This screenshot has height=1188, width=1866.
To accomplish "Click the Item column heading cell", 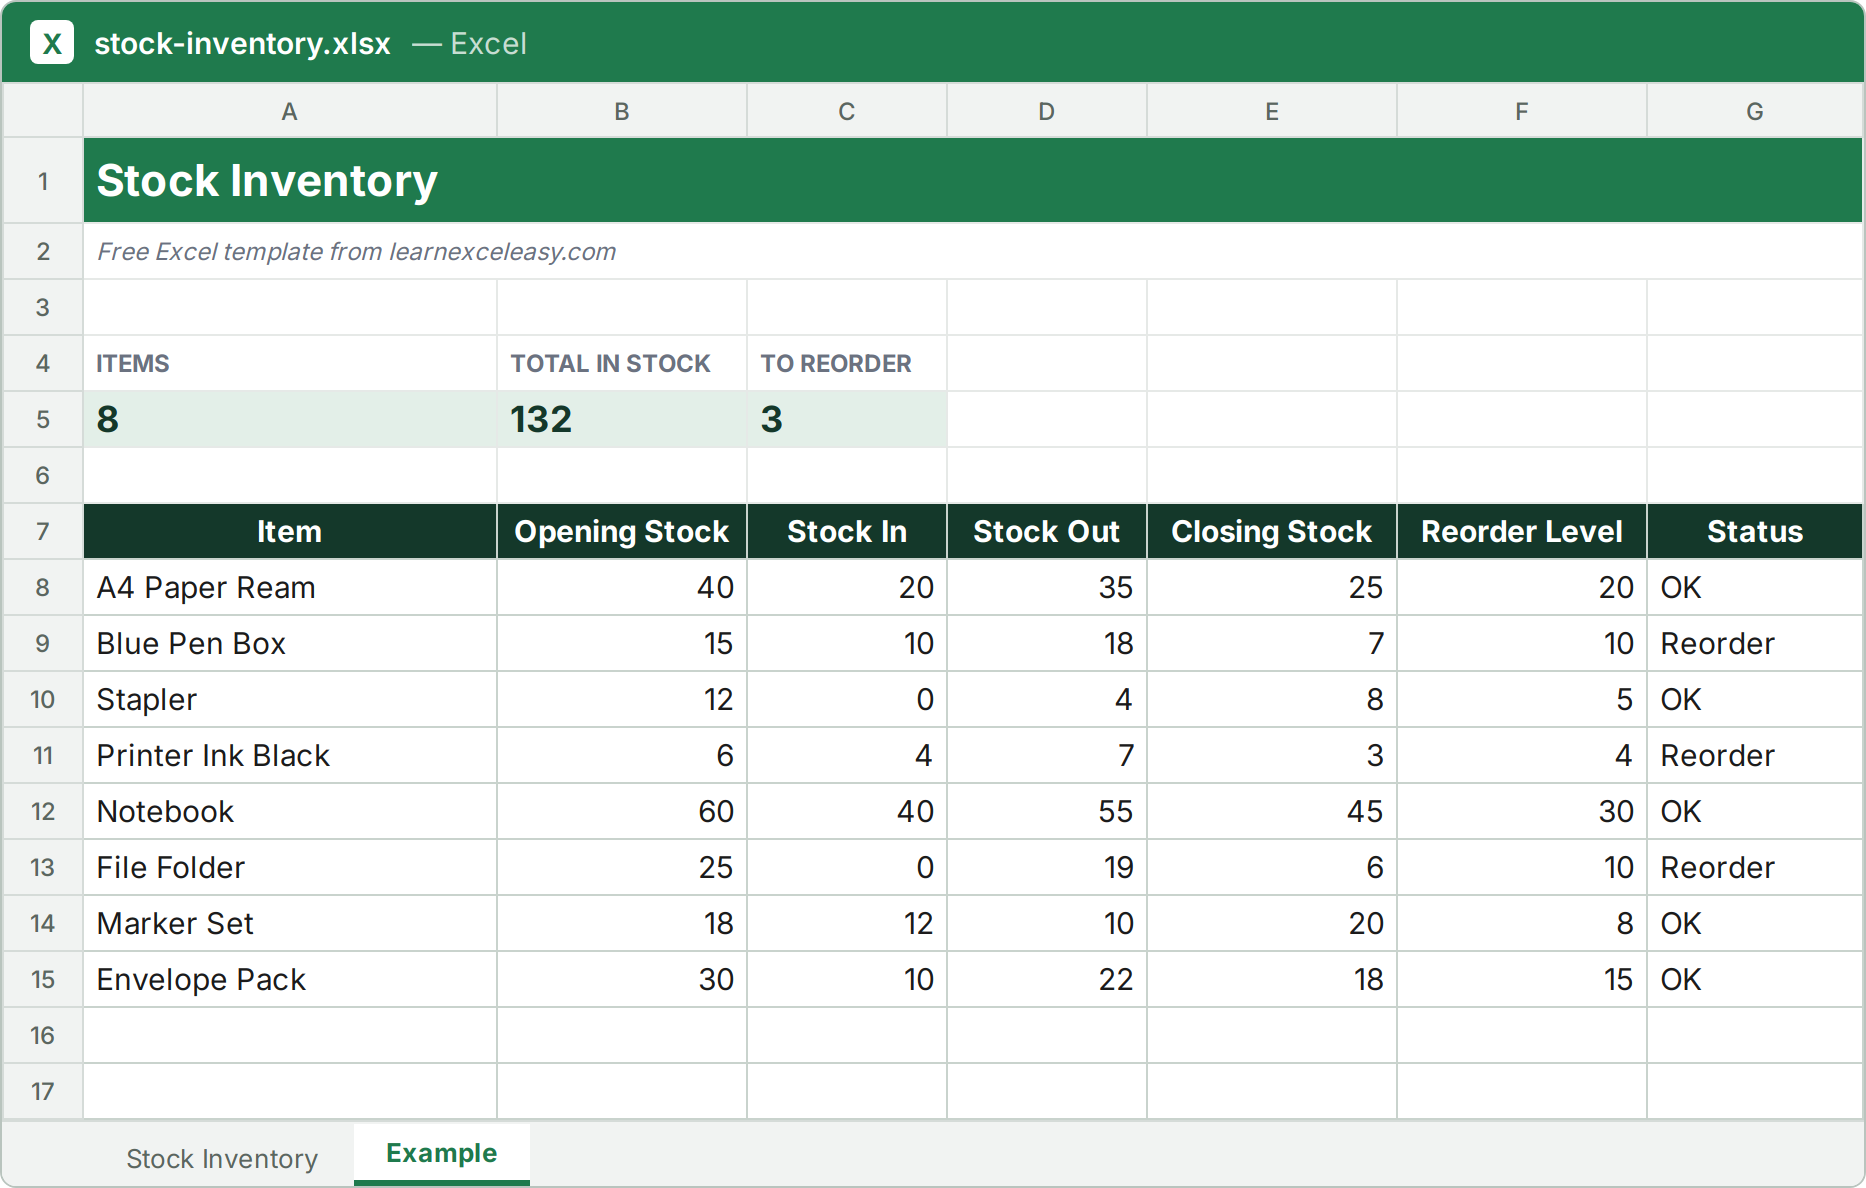I will point(290,531).
